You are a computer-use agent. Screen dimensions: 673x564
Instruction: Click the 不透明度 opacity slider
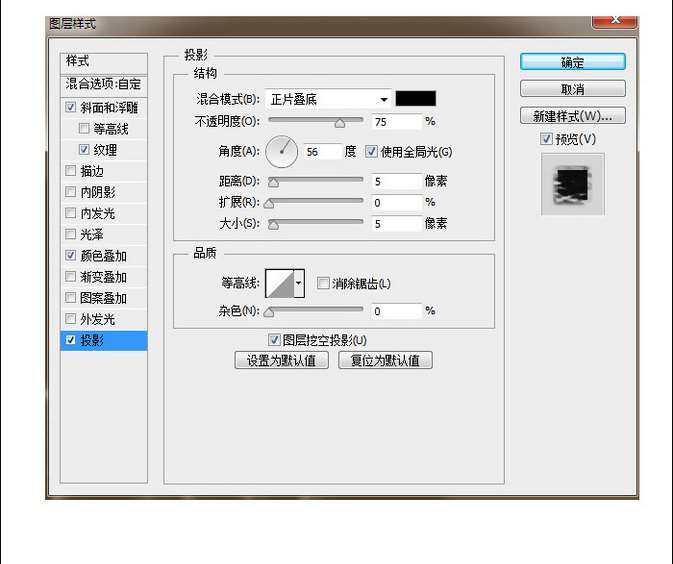point(316,121)
